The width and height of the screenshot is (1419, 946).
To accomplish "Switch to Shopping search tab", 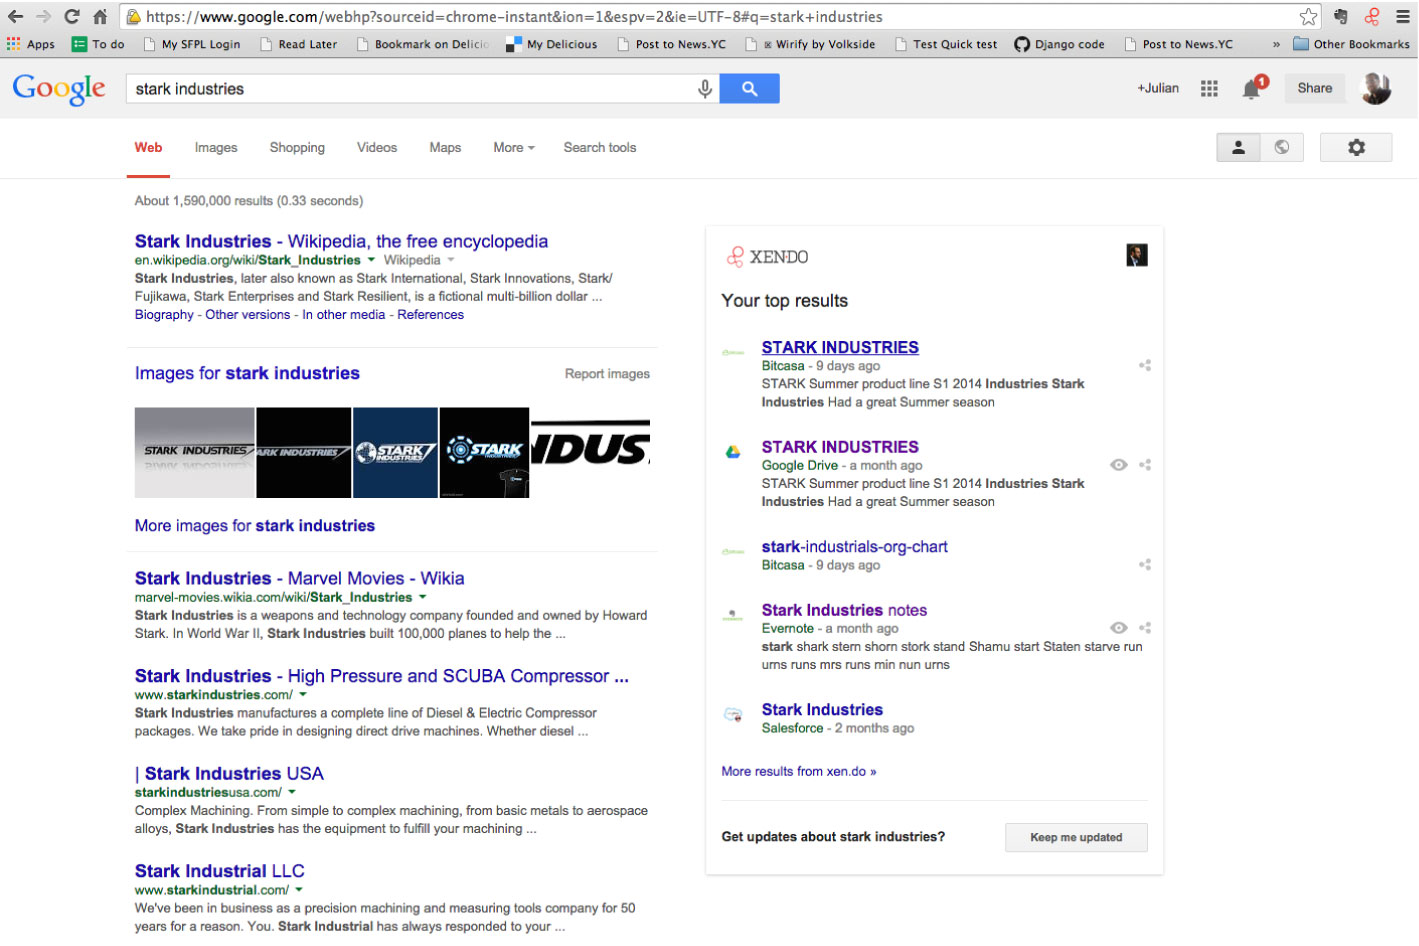I will click(297, 147).
